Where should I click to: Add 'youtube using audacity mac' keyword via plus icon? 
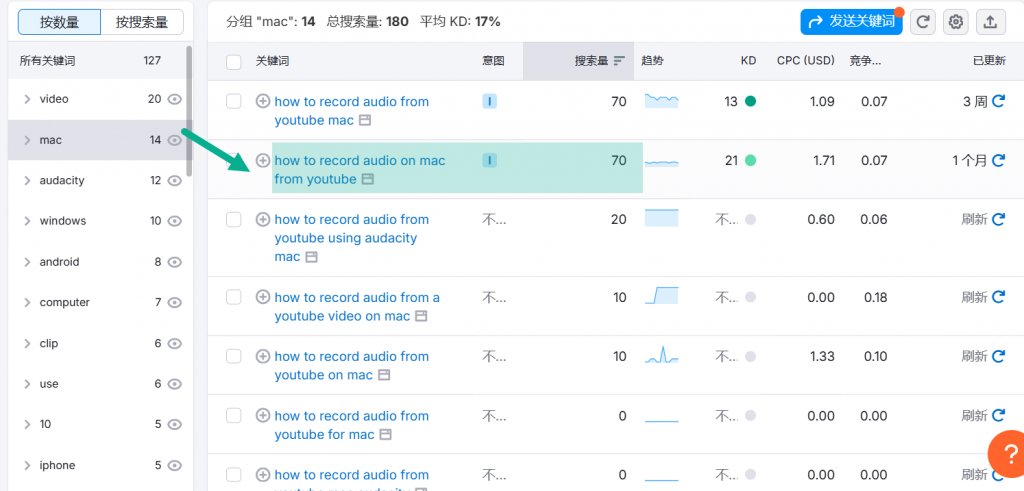point(263,219)
